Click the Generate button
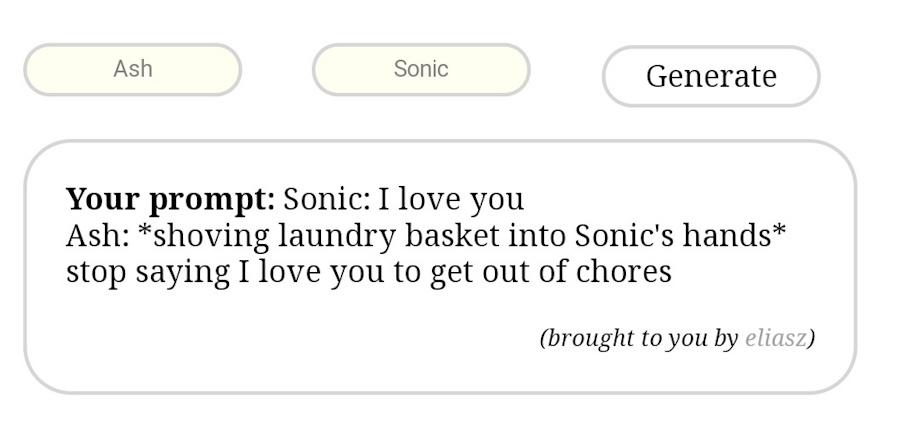 [711, 76]
